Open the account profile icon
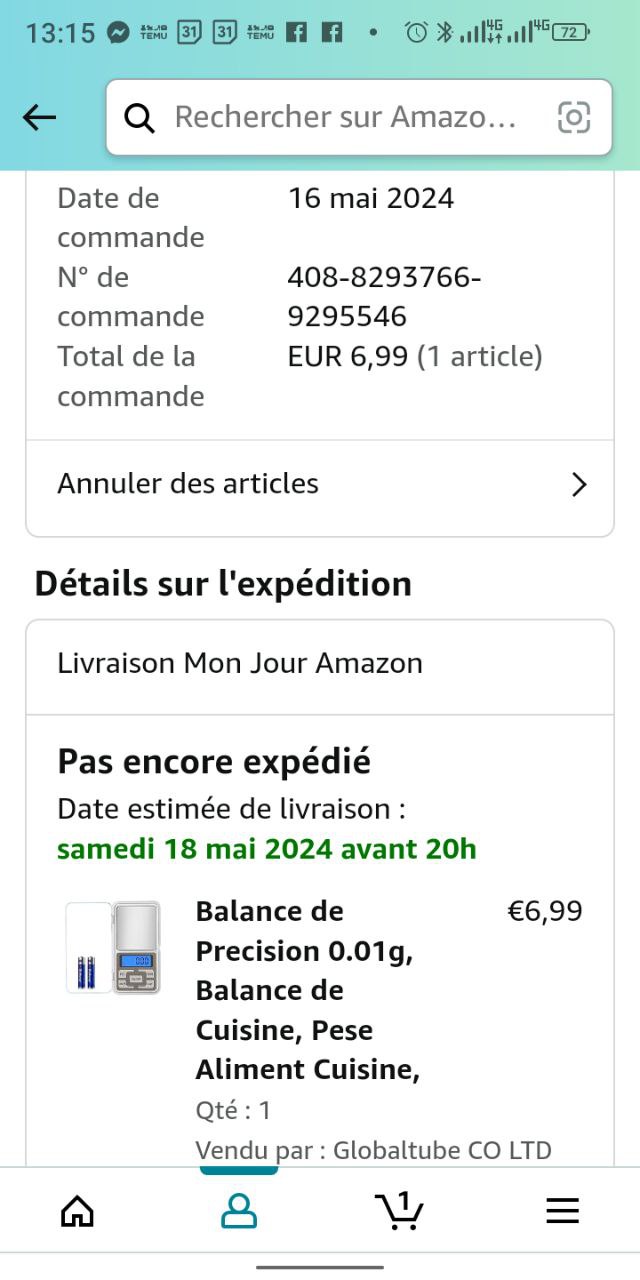The height and width of the screenshot is (1280, 640). click(239, 1211)
